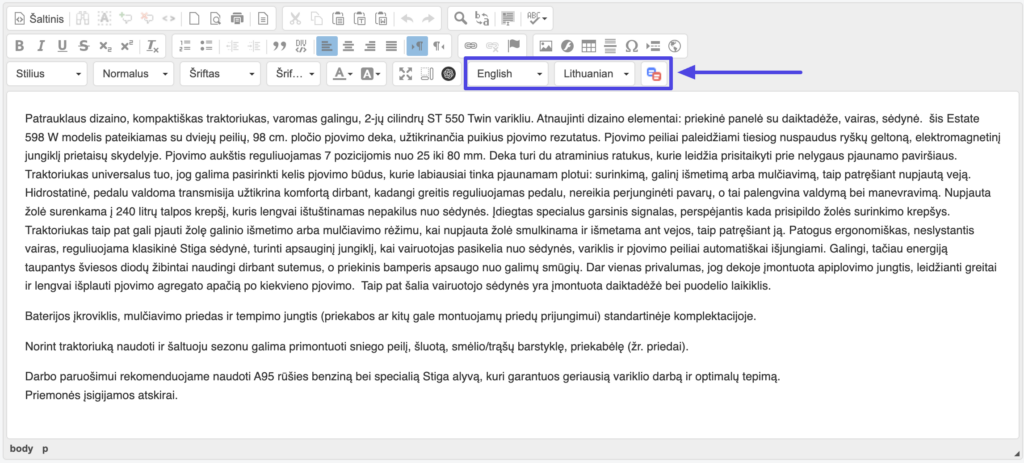The width and height of the screenshot is (1024, 463).
Task: Insert special character Omega icon
Action: click(632, 46)
